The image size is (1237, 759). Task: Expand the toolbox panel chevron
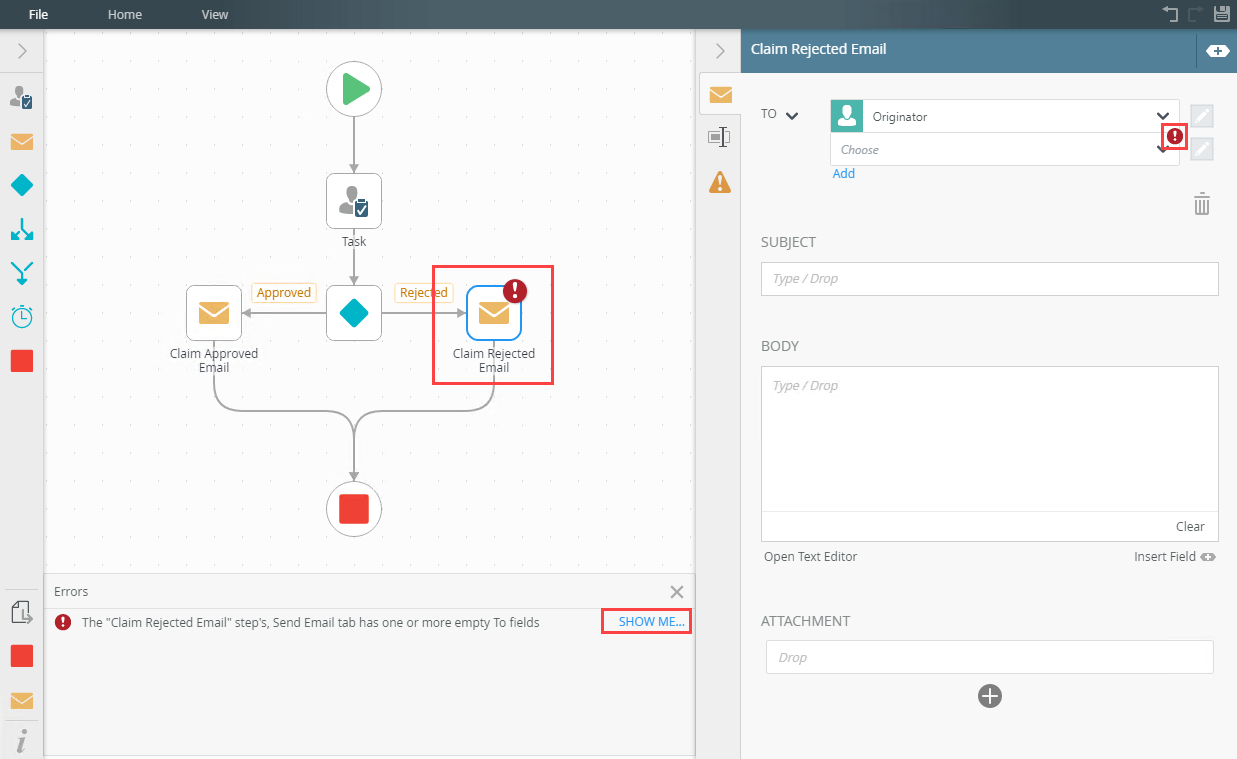(22, 51)
